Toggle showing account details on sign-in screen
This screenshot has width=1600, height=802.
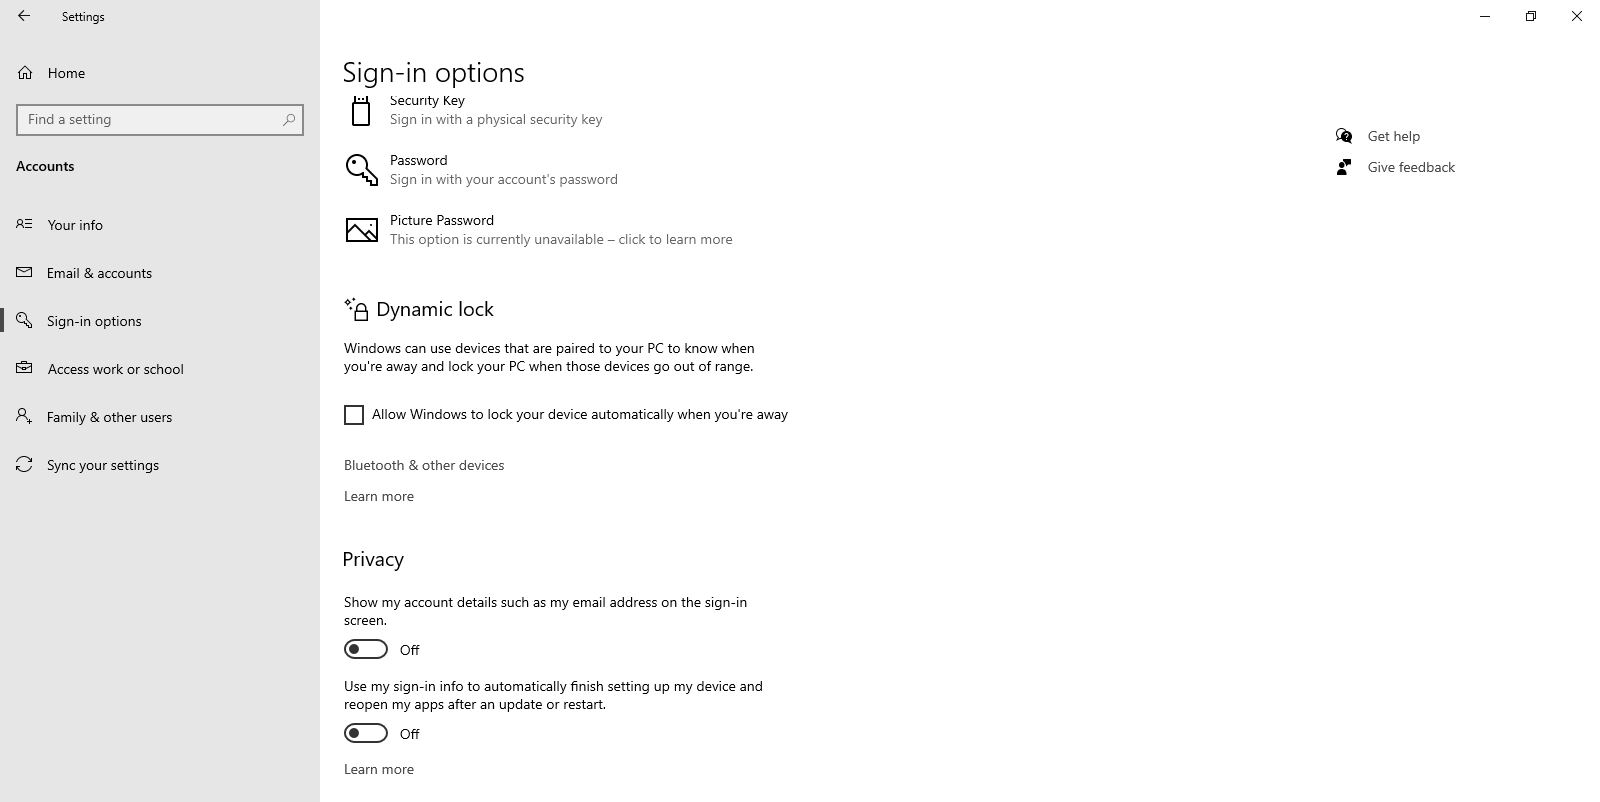coord(366,650)
